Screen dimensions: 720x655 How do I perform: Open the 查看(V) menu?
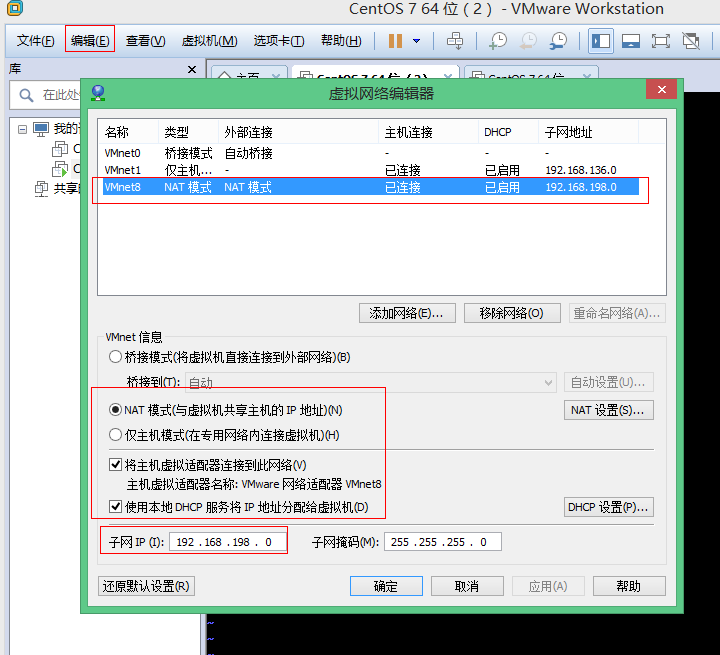coord(146,41)
